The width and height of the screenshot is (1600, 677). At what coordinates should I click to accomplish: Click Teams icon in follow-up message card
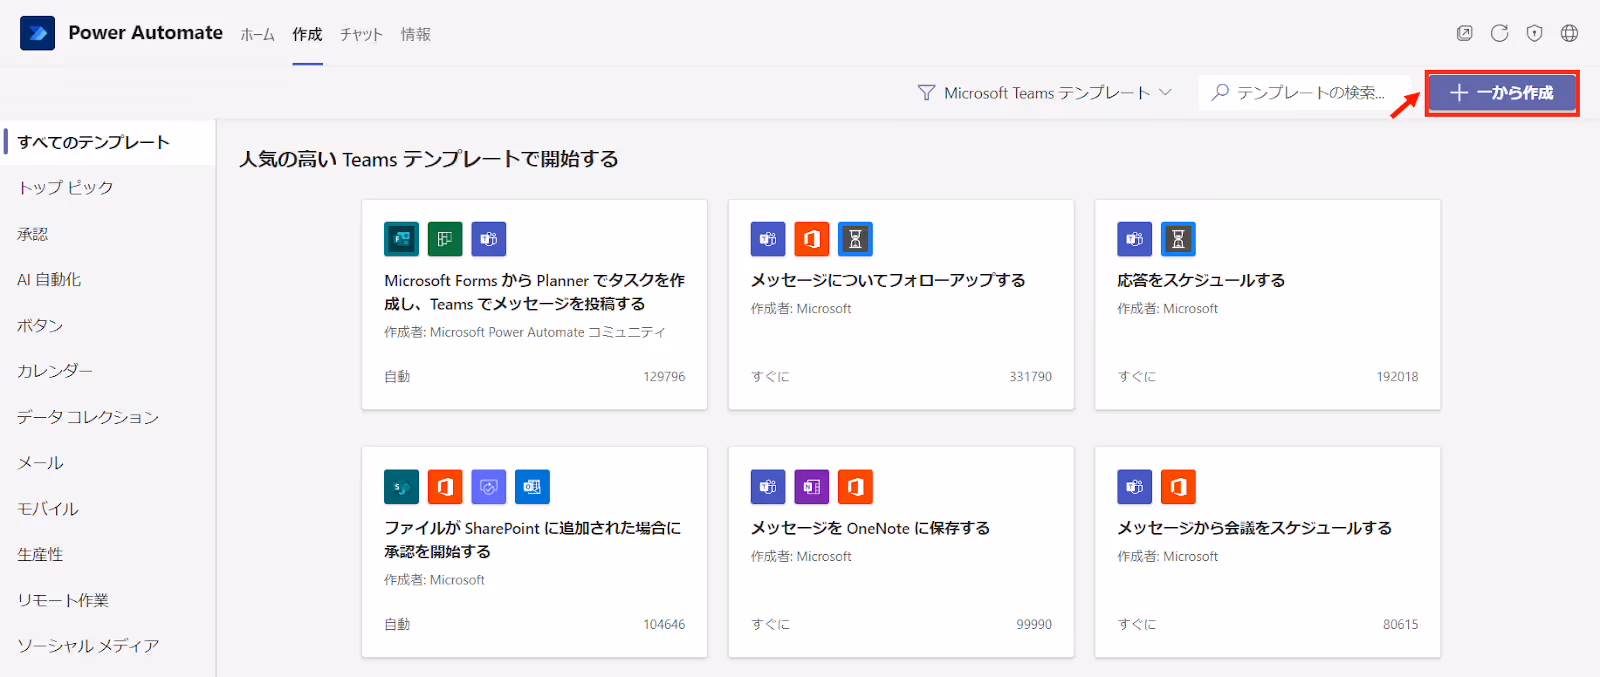coord(768,239)
